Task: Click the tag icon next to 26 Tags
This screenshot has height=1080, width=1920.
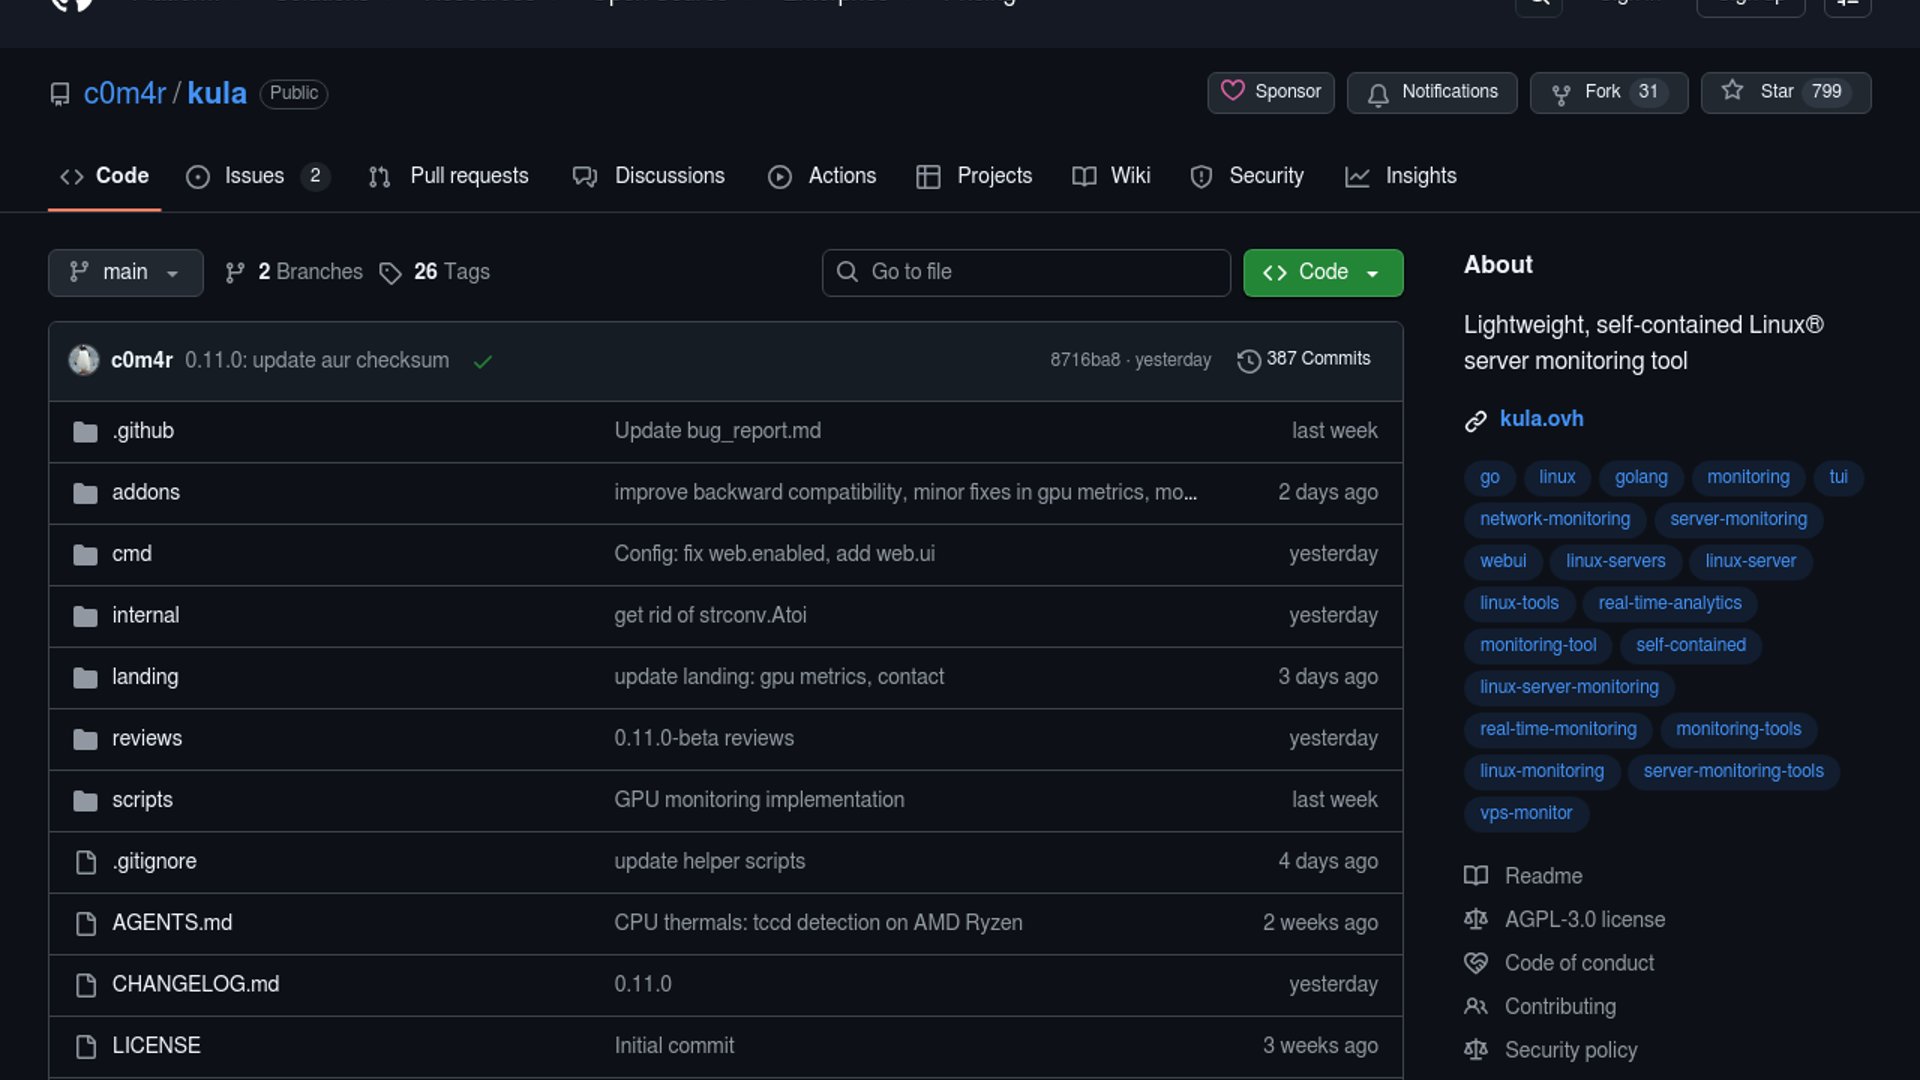Action: pos(390,273)
